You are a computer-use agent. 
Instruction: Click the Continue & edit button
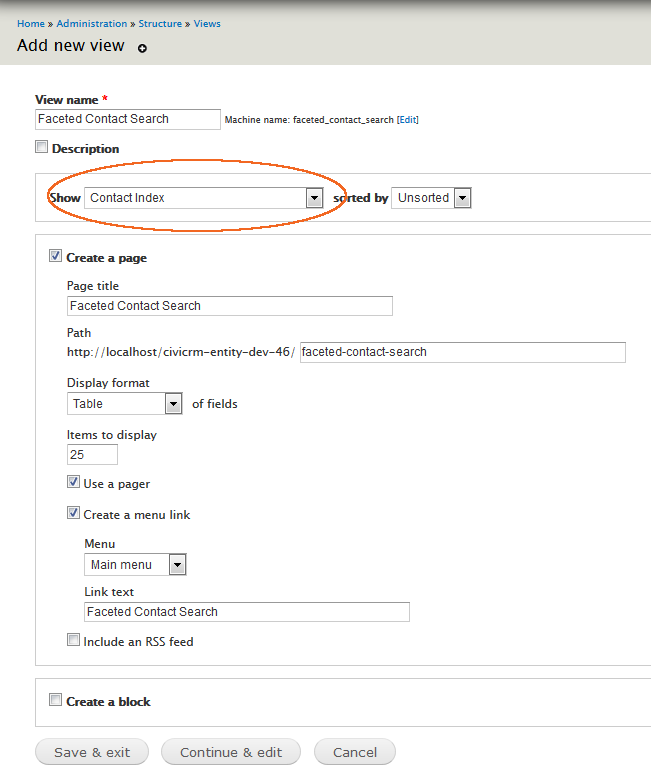tap(231, 752)
